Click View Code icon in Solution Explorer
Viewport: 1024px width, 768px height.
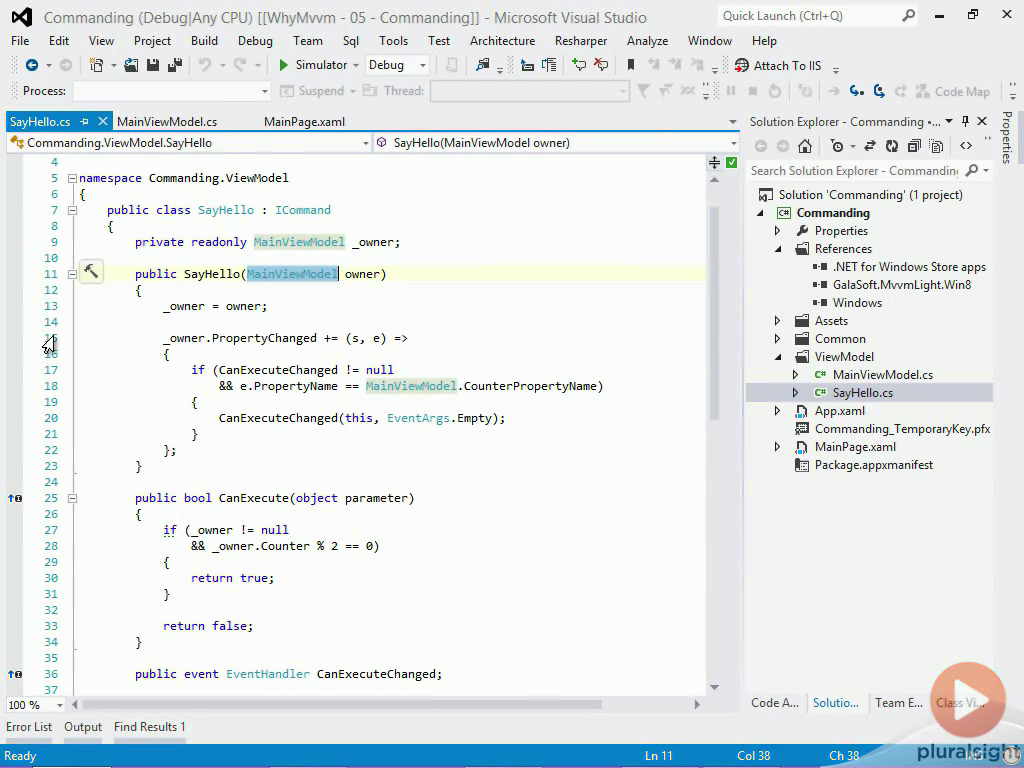point(966,146)
